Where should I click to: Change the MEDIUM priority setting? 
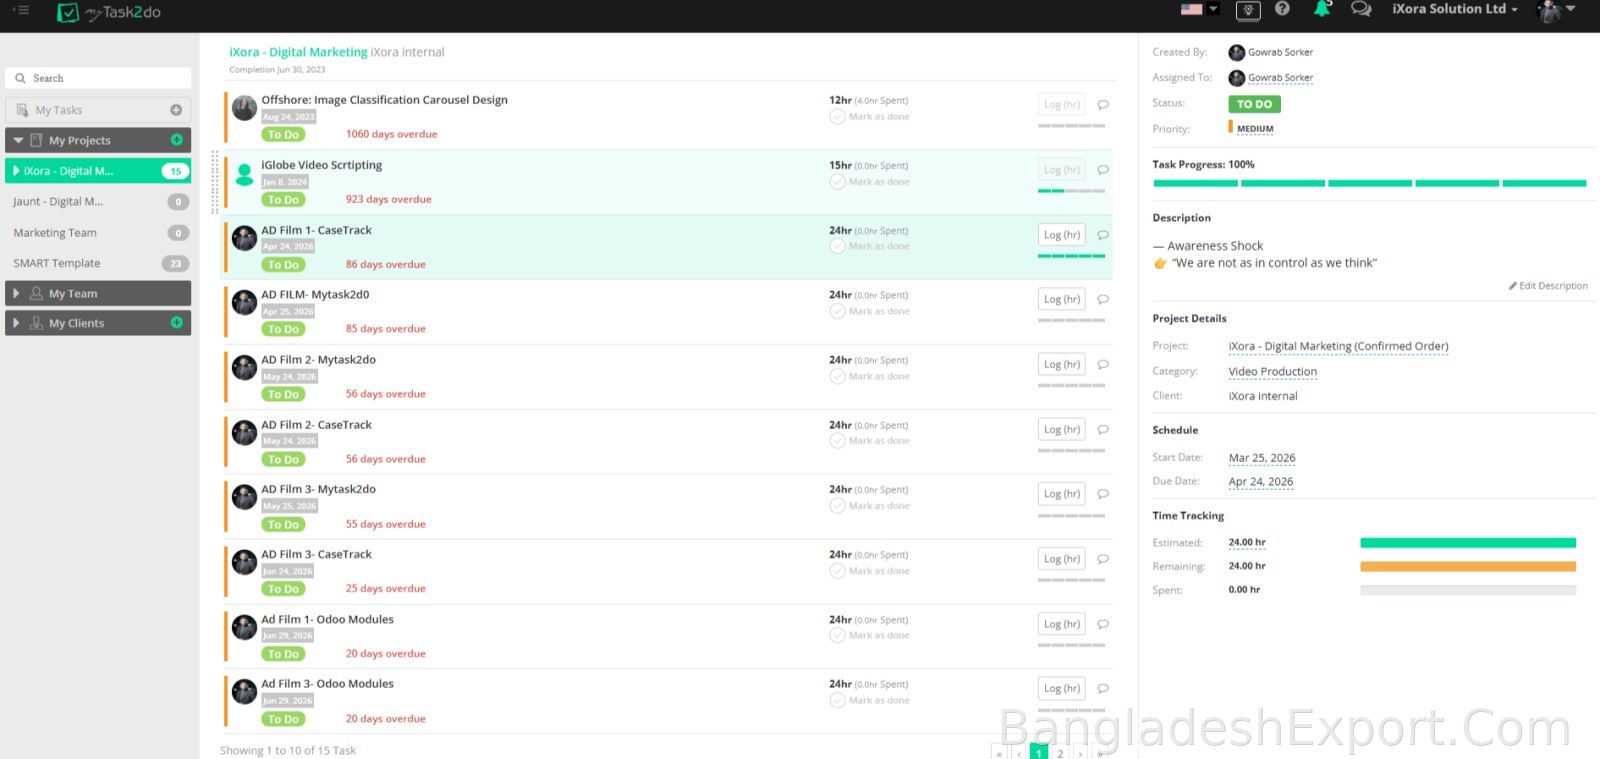(1255, 129)
